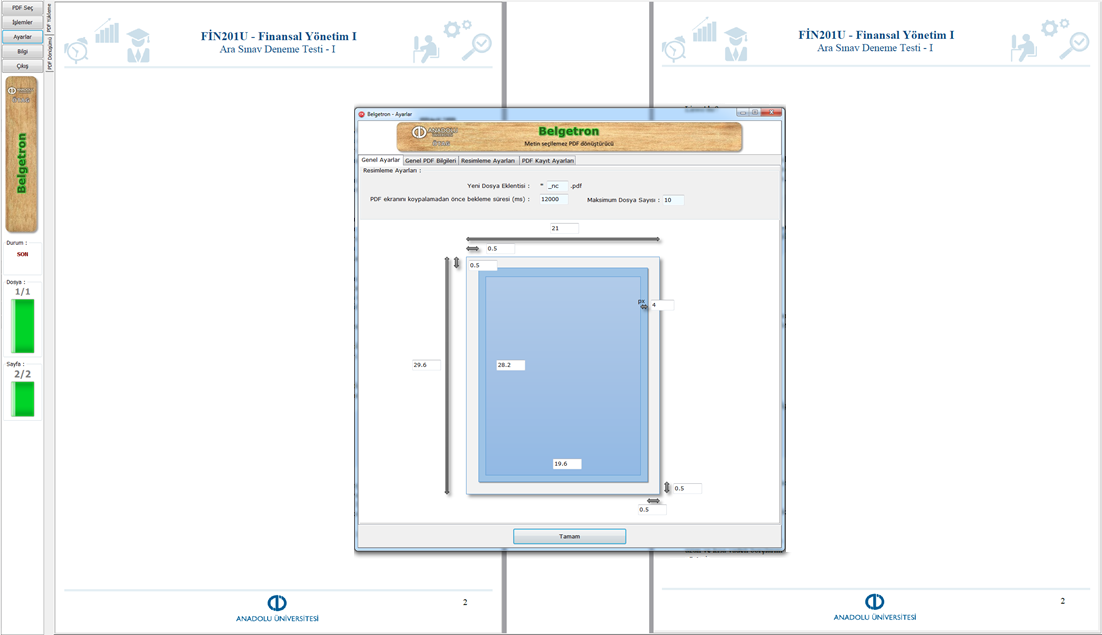Click the inner width field showing 19.6
The width and height of the screenshot is (1102, 635).
tap(566, 464)
